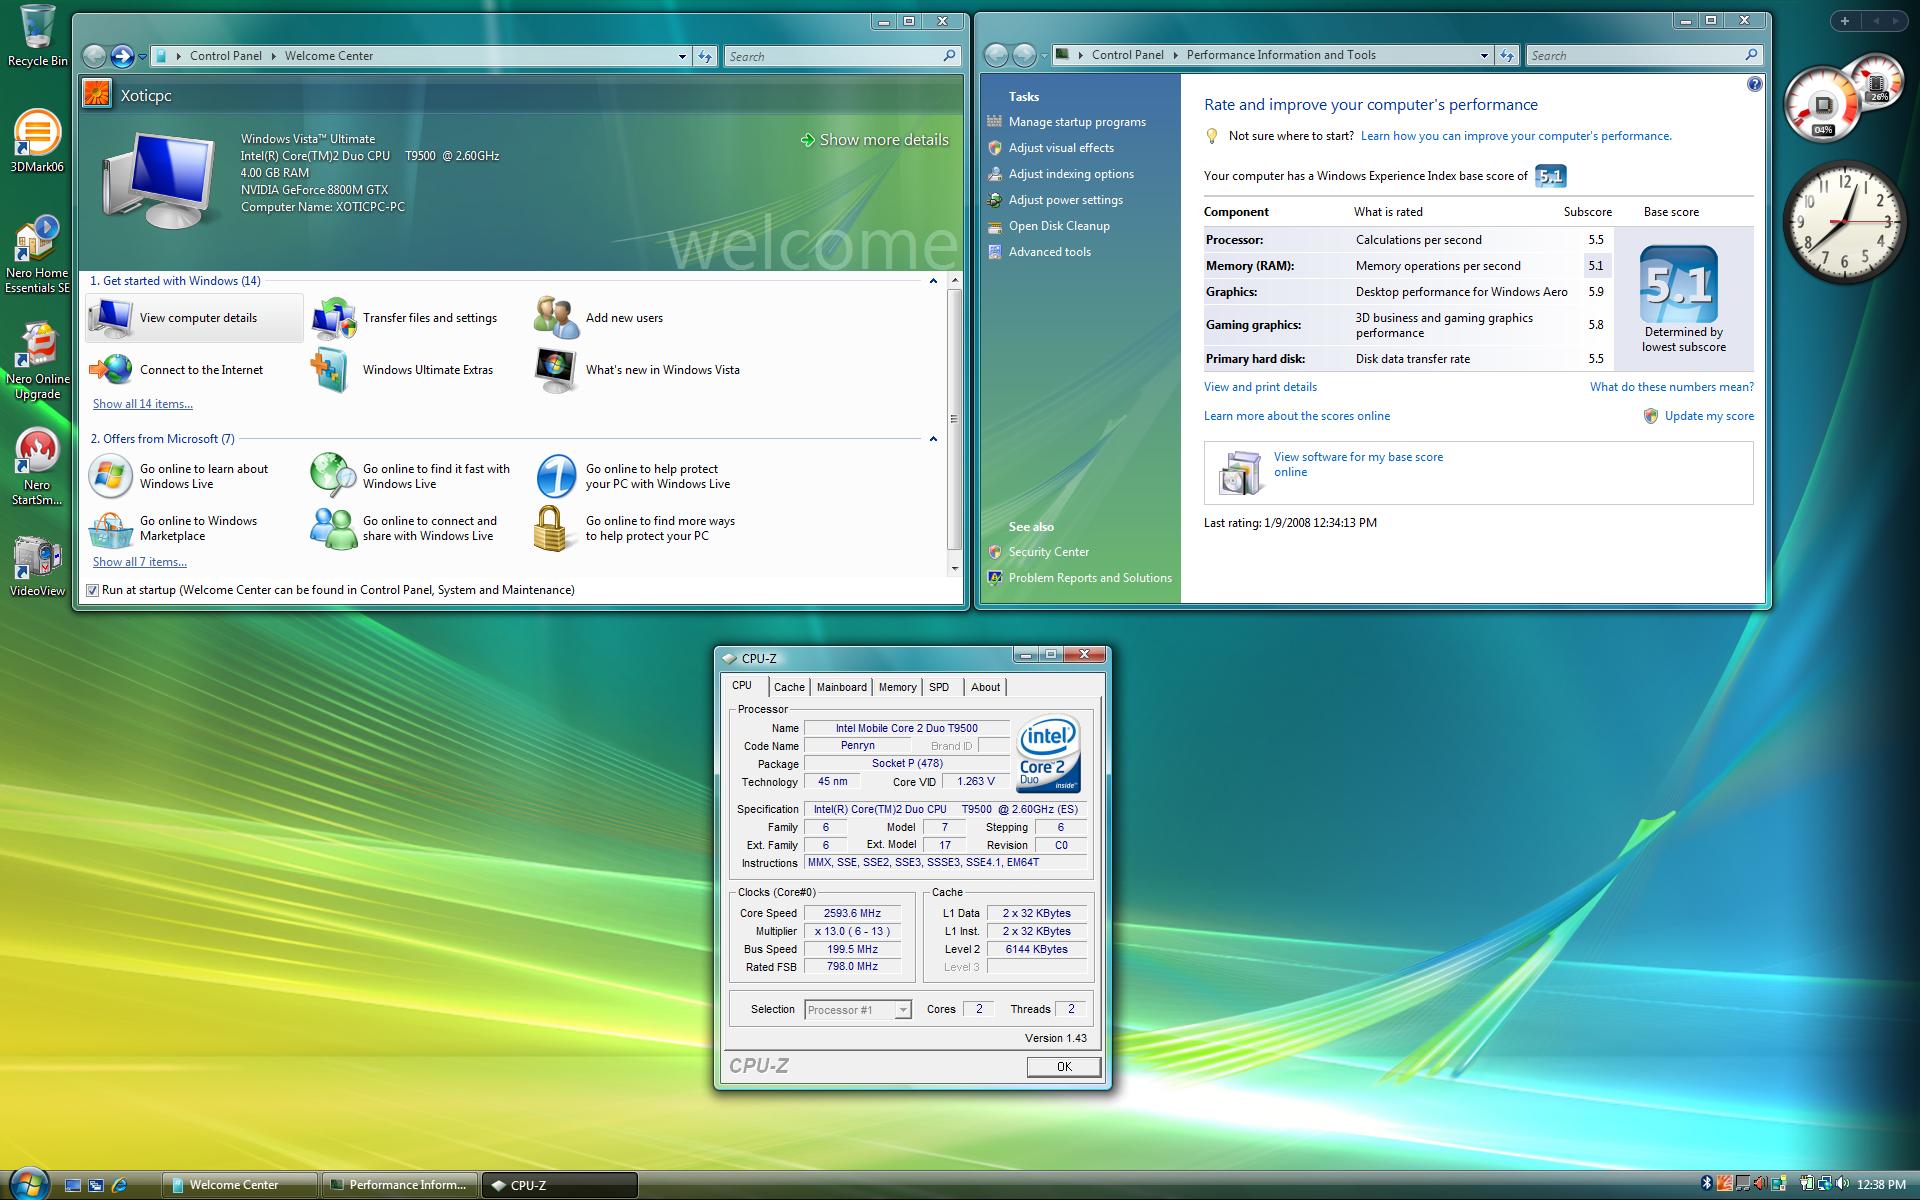Click Show more details in Welcome Center
This screenshot has height=1200, width=1920.
[874, 140]
